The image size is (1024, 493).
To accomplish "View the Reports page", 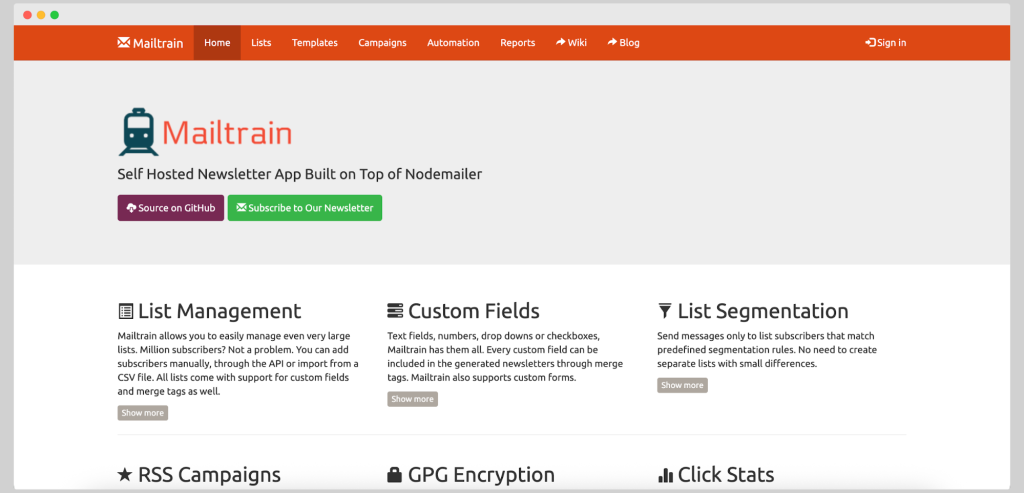I will [518, 43].
